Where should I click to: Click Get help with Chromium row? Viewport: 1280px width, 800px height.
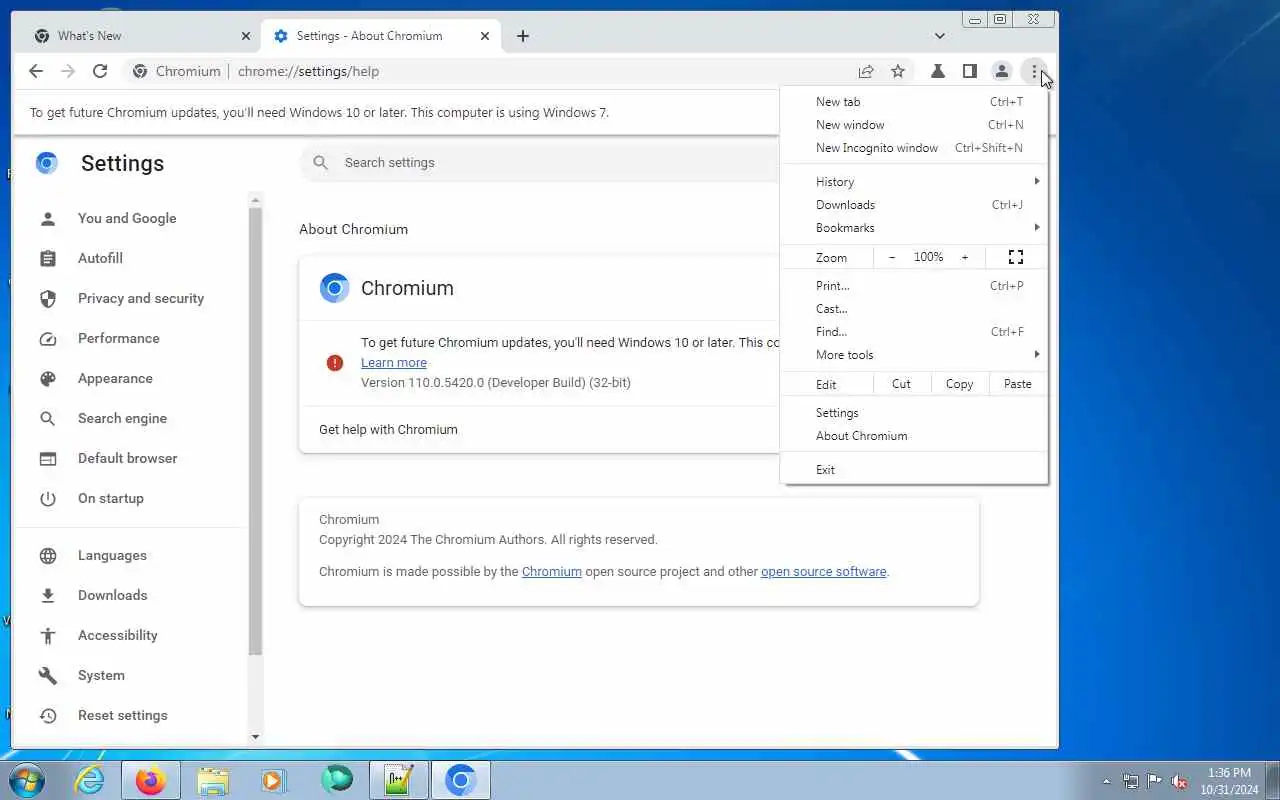pyautogui.click(x=540, y=429)
